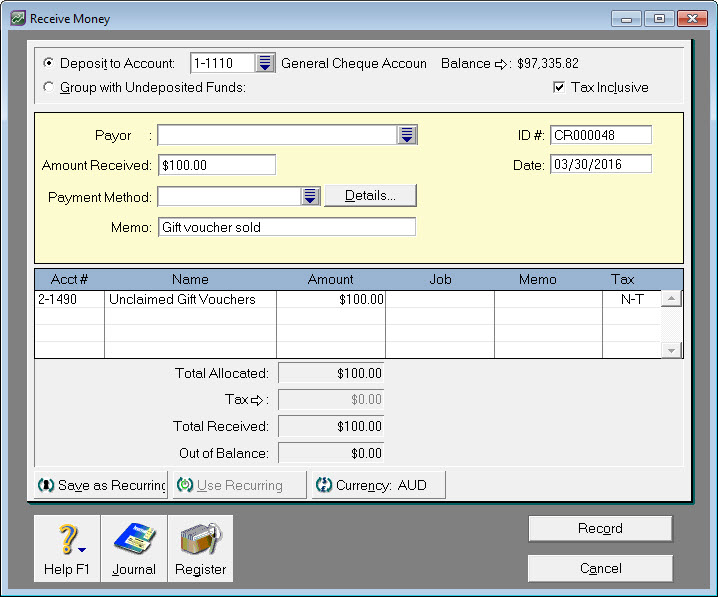Open the Register icon button
Screen dimensions: 718x597
tap(200, 548)
